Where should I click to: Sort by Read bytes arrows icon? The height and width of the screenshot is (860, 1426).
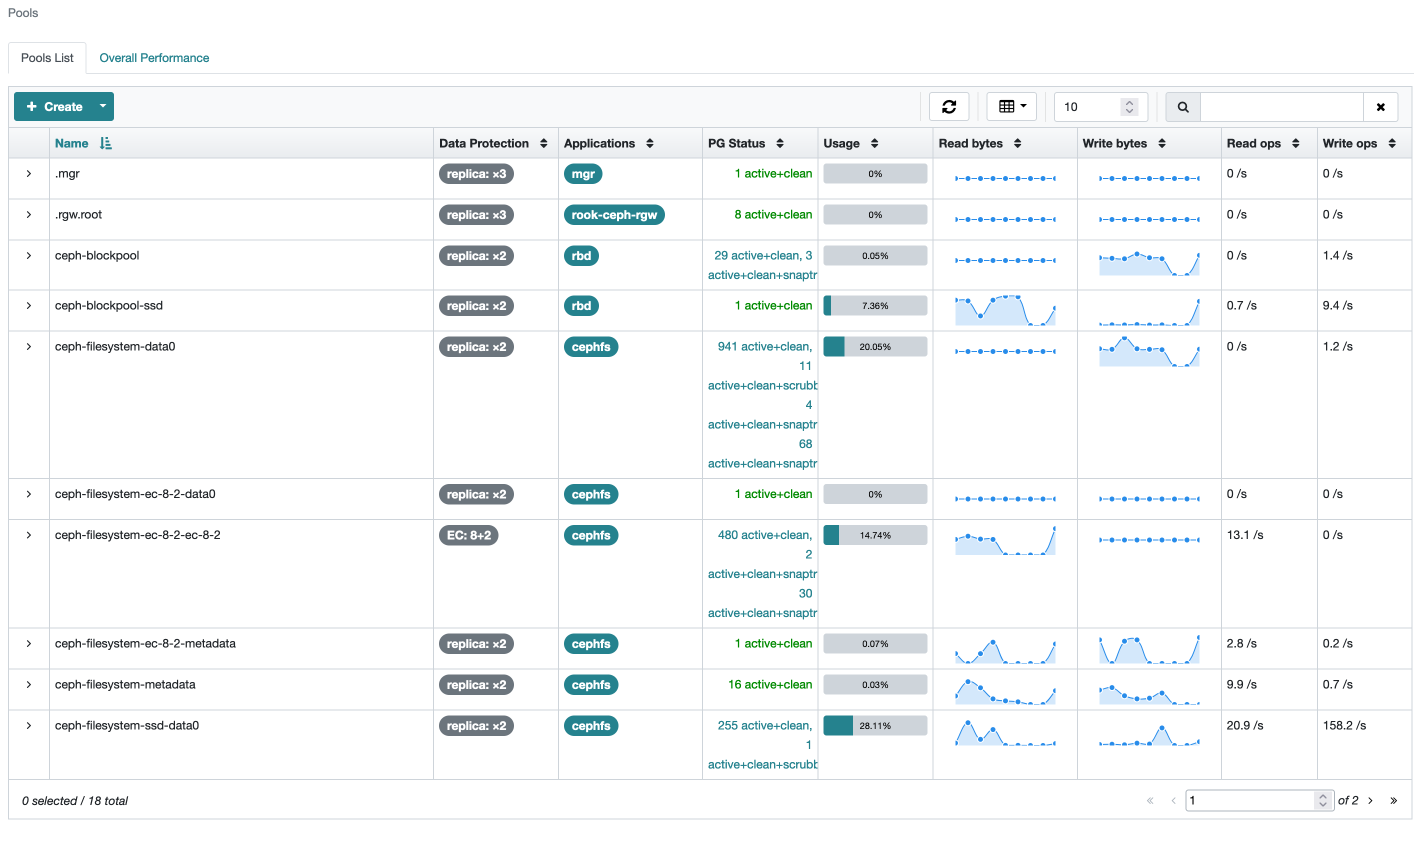[1018, 144]
